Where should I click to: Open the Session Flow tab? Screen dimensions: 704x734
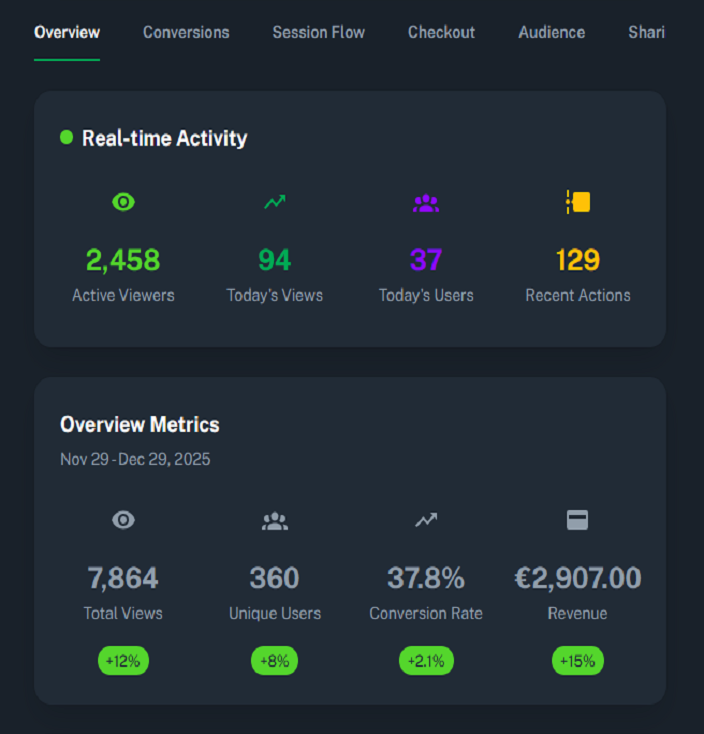pyautogui.click(x=318, y=32)
